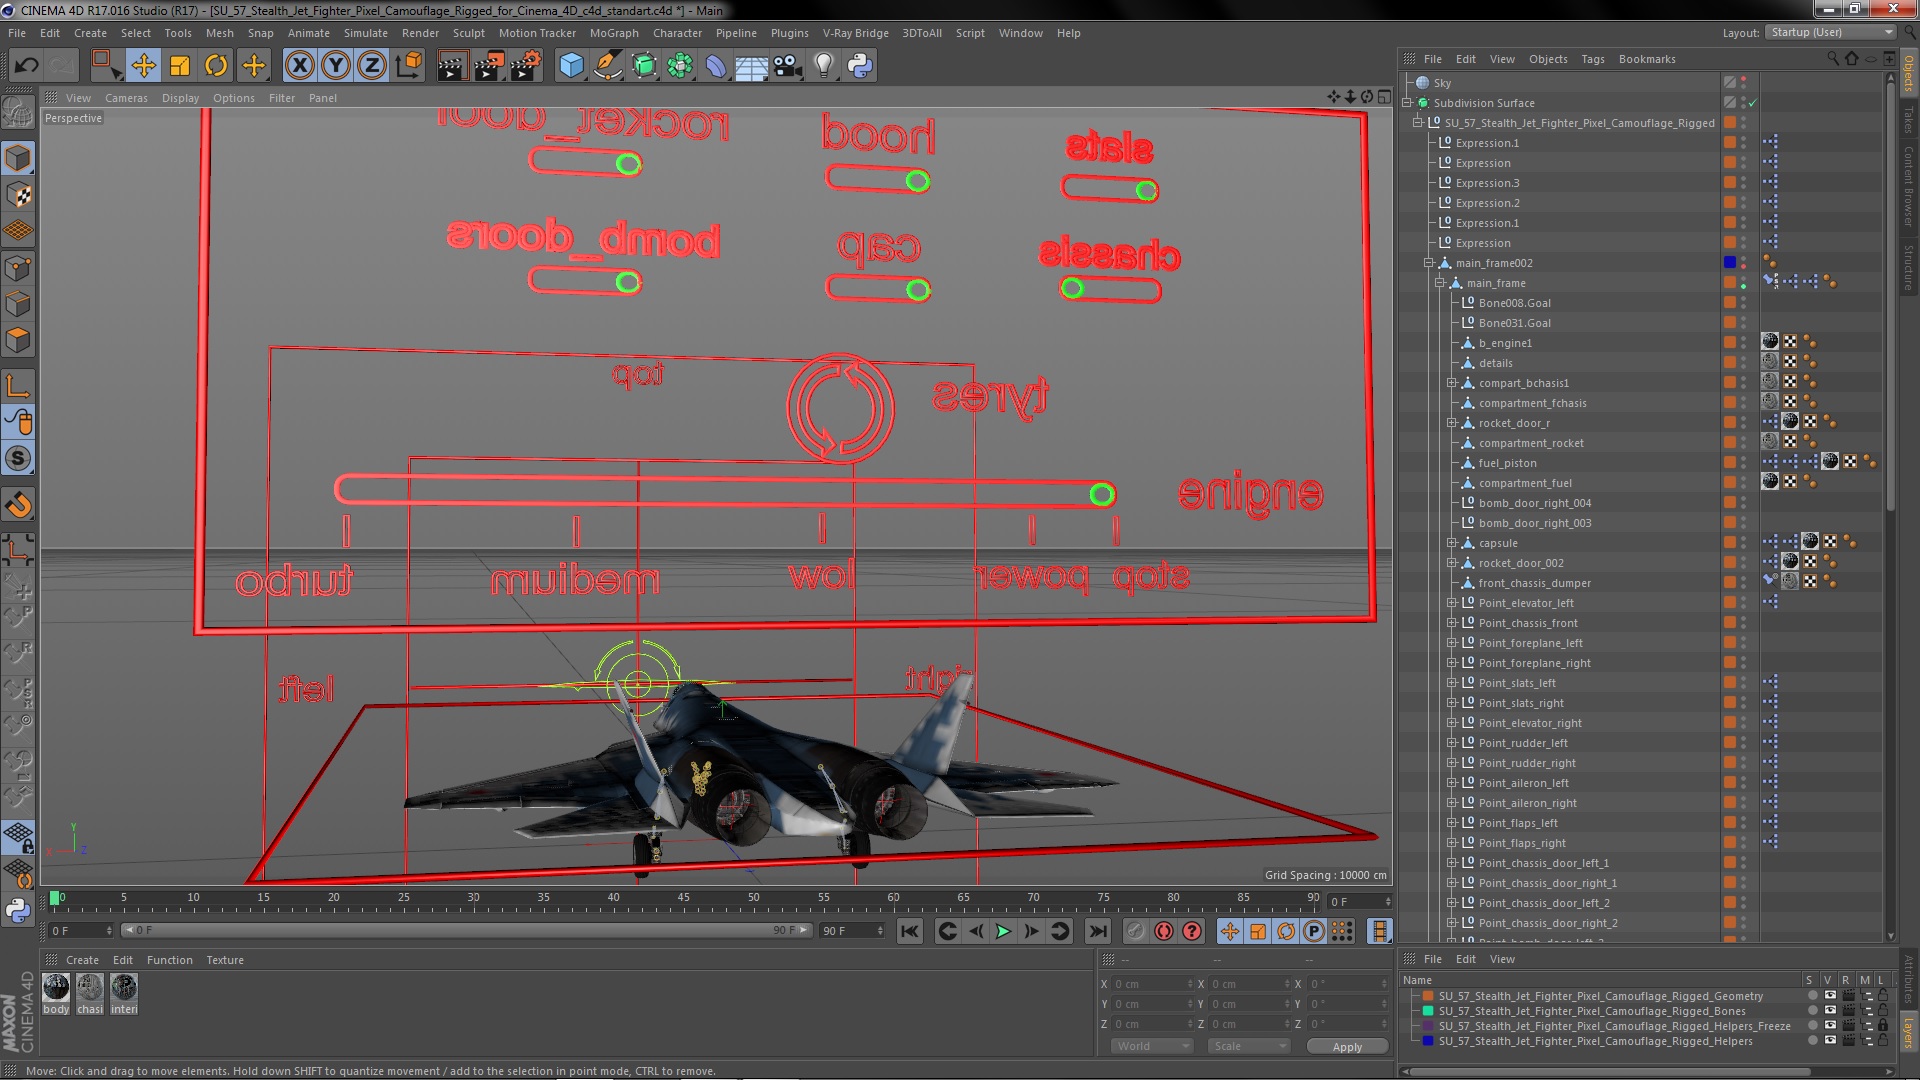This screenshot has height=1080, width=1920.
Task: Click the magnet tool icon in sidebar
Action: point(18,505)
